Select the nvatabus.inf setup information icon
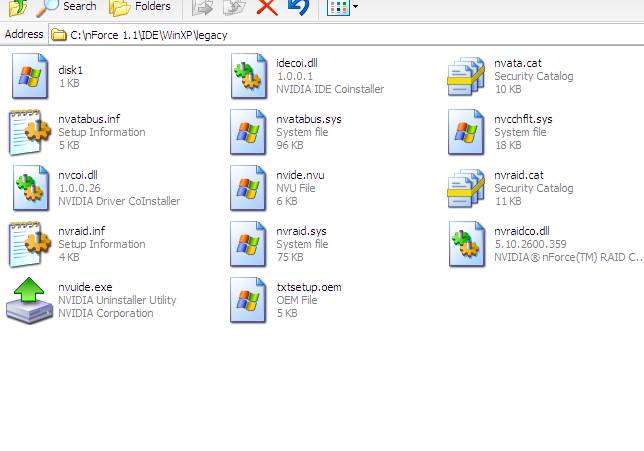The image size is (644, 451). coord(30,132)
